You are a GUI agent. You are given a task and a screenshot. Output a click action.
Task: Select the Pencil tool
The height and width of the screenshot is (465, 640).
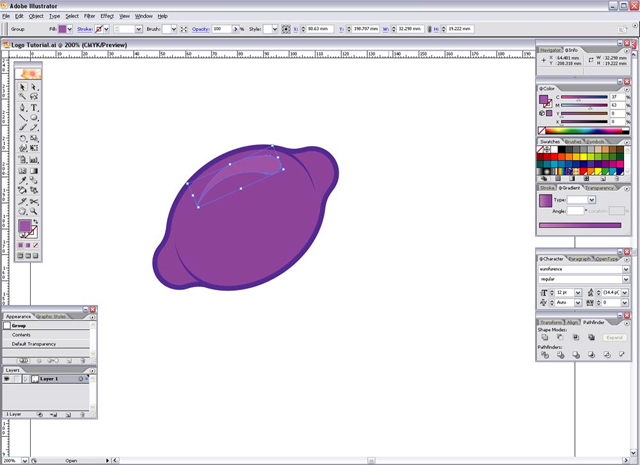pos(34,128)
